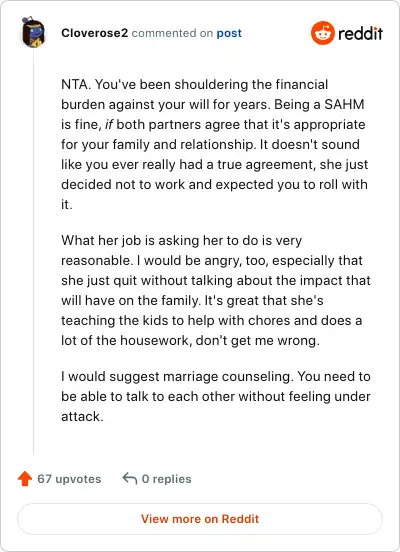Click the Cloverose2 avatar image
Viewport: 400px width, 552px height.
[x=33, y=32]
